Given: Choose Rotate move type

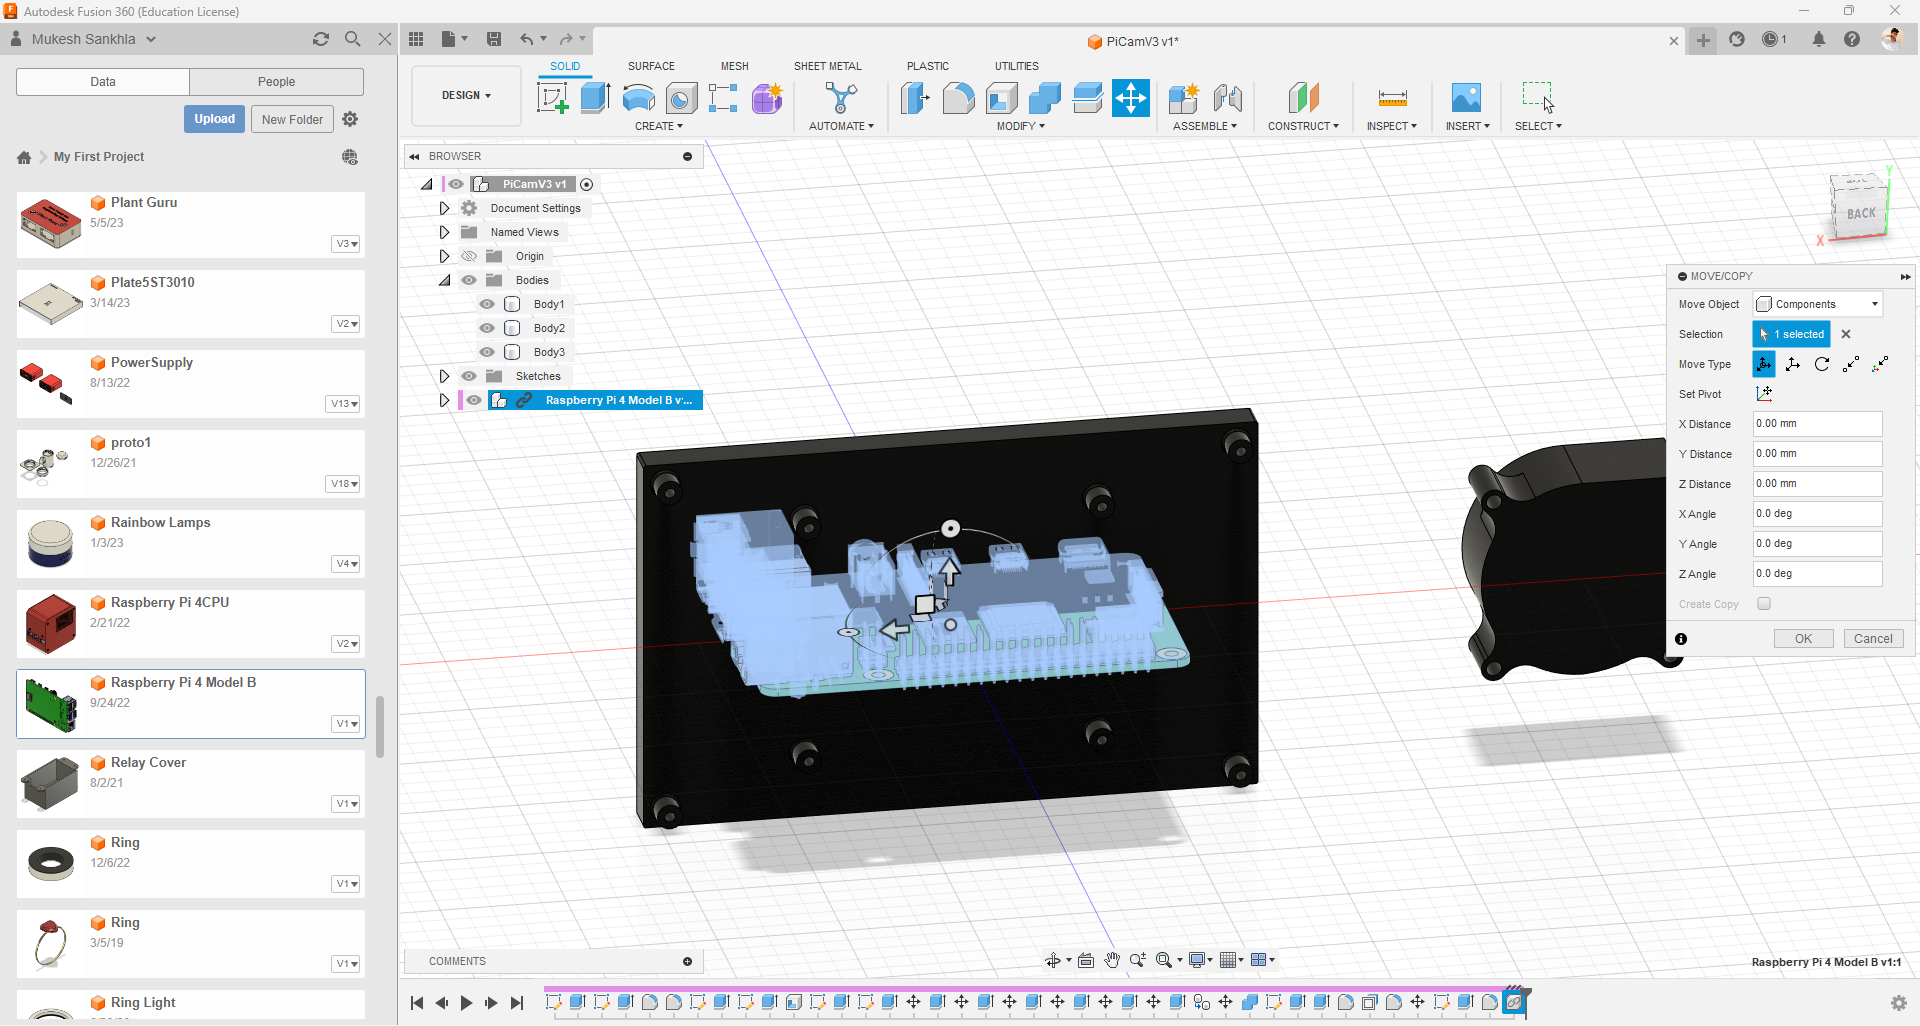Looking at the screenshot, I should pos(1822,364).
